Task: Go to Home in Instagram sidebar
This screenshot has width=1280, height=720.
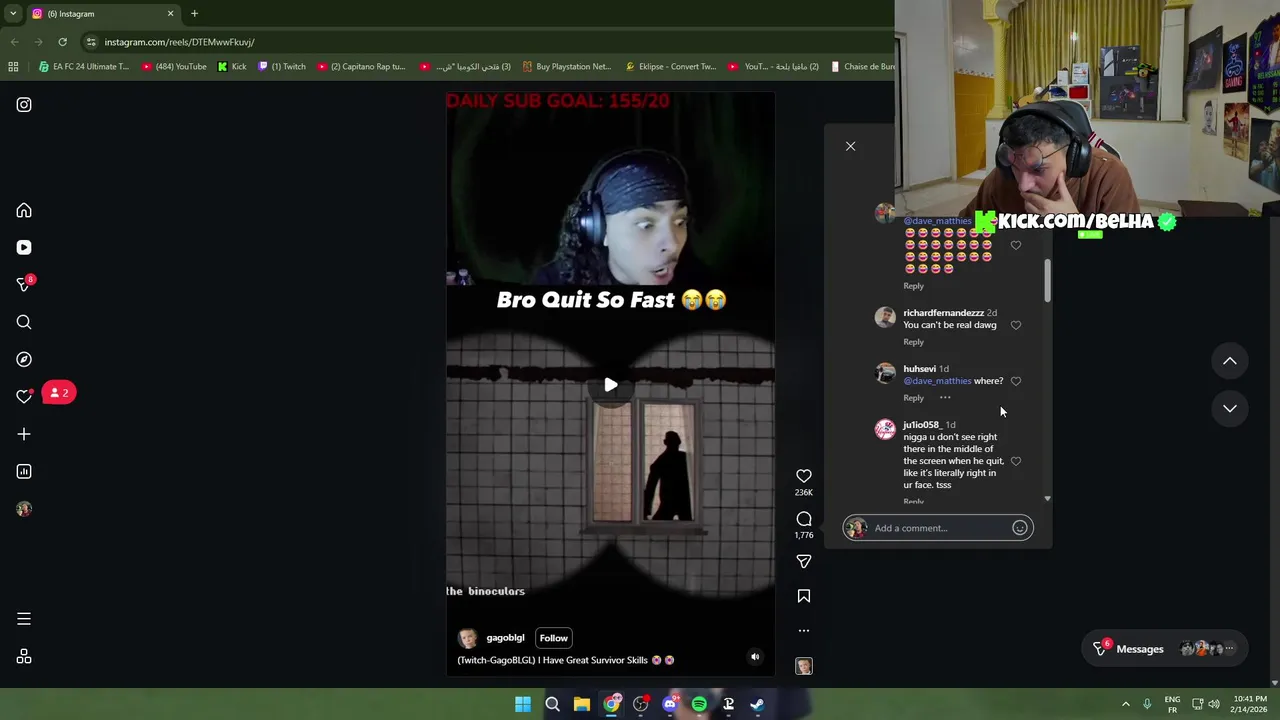Action: coord(24,211)
